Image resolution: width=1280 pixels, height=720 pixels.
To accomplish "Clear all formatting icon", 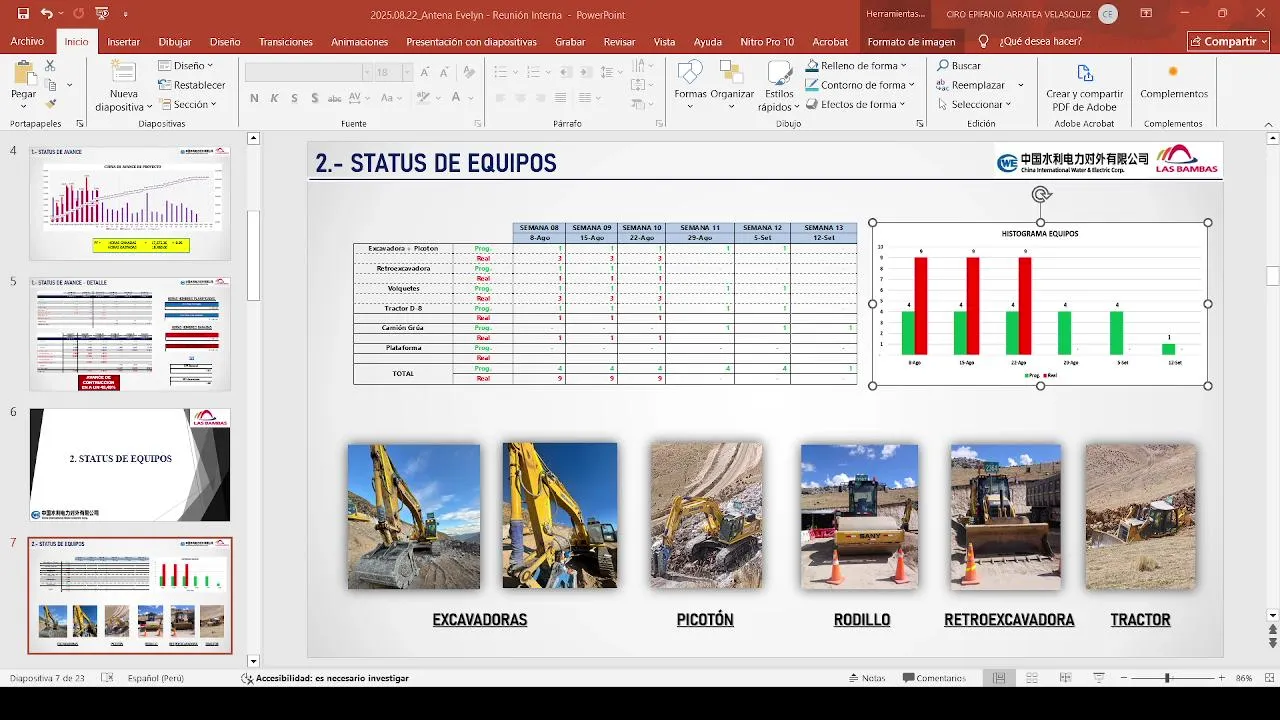I will click(x=468, y=72).
